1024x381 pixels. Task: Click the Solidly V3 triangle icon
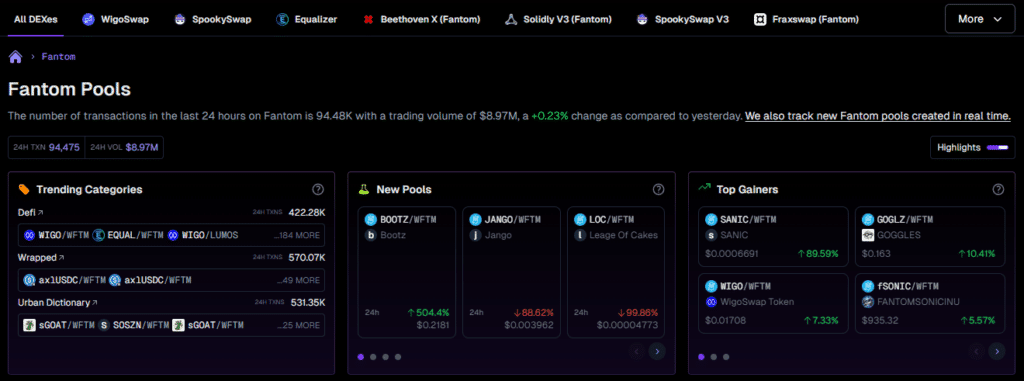pyautogui.click(x=511, y=20)
